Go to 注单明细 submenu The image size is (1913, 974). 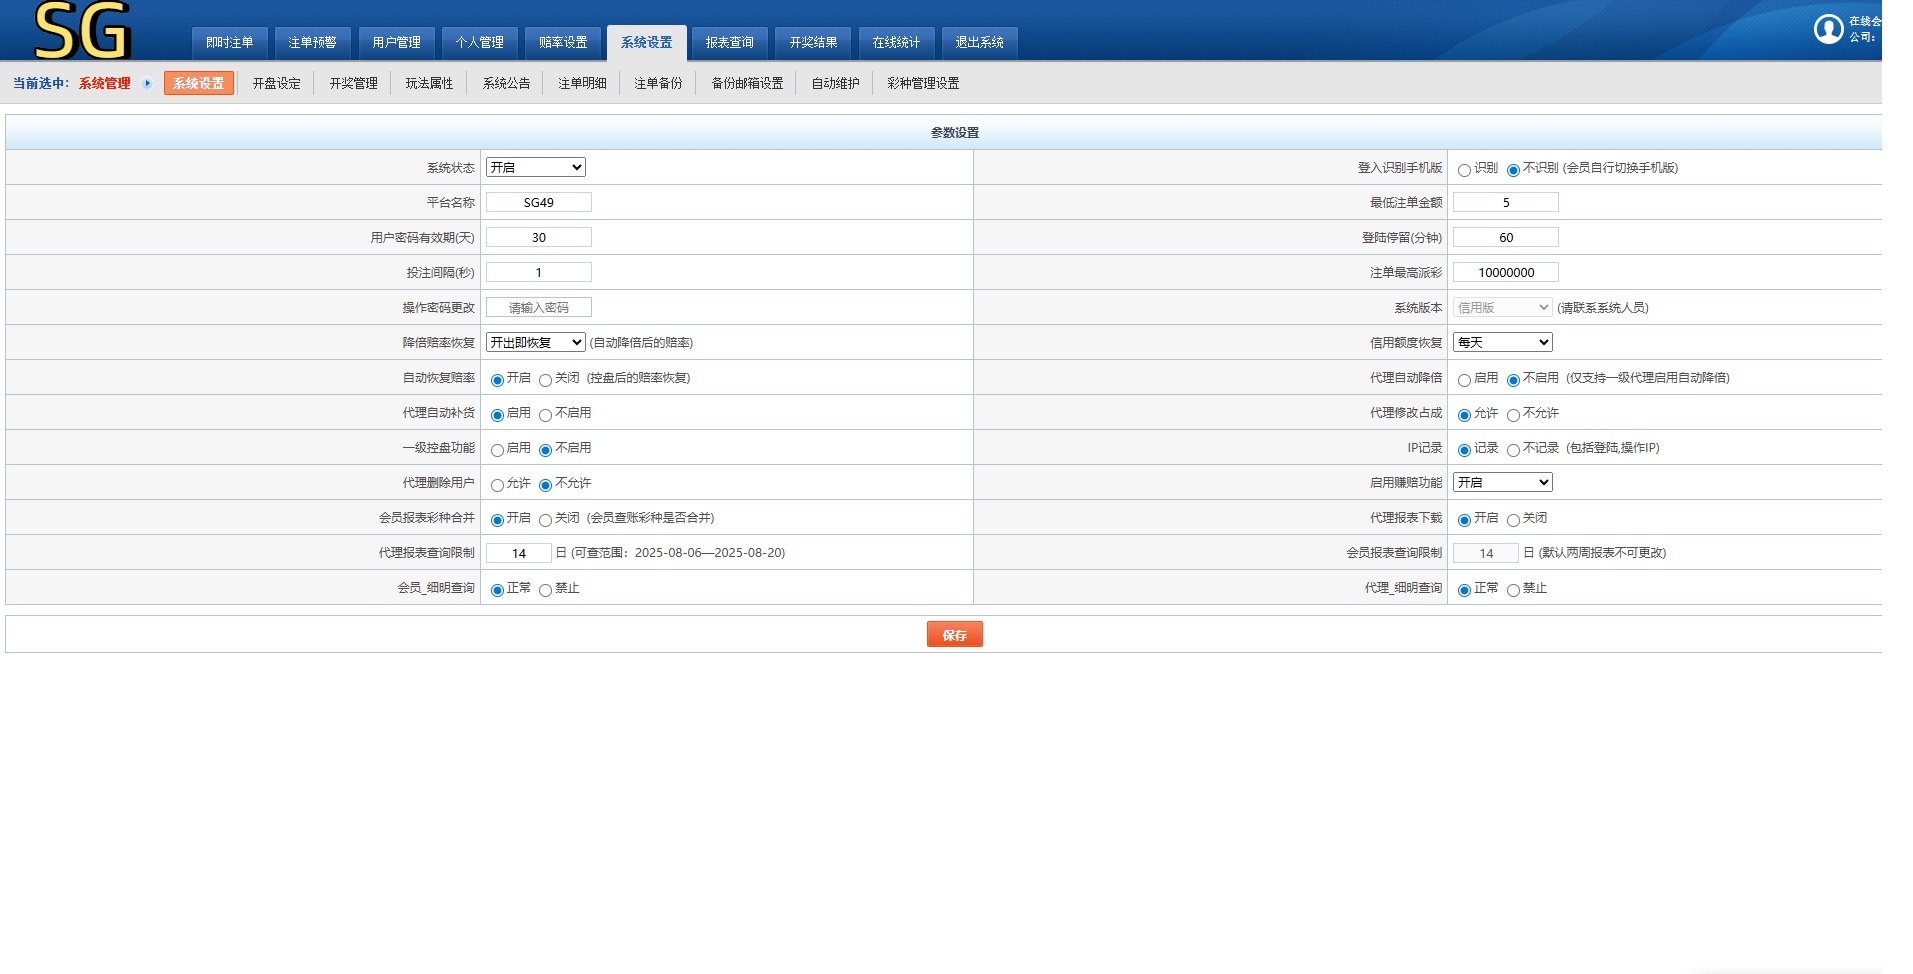582,83
